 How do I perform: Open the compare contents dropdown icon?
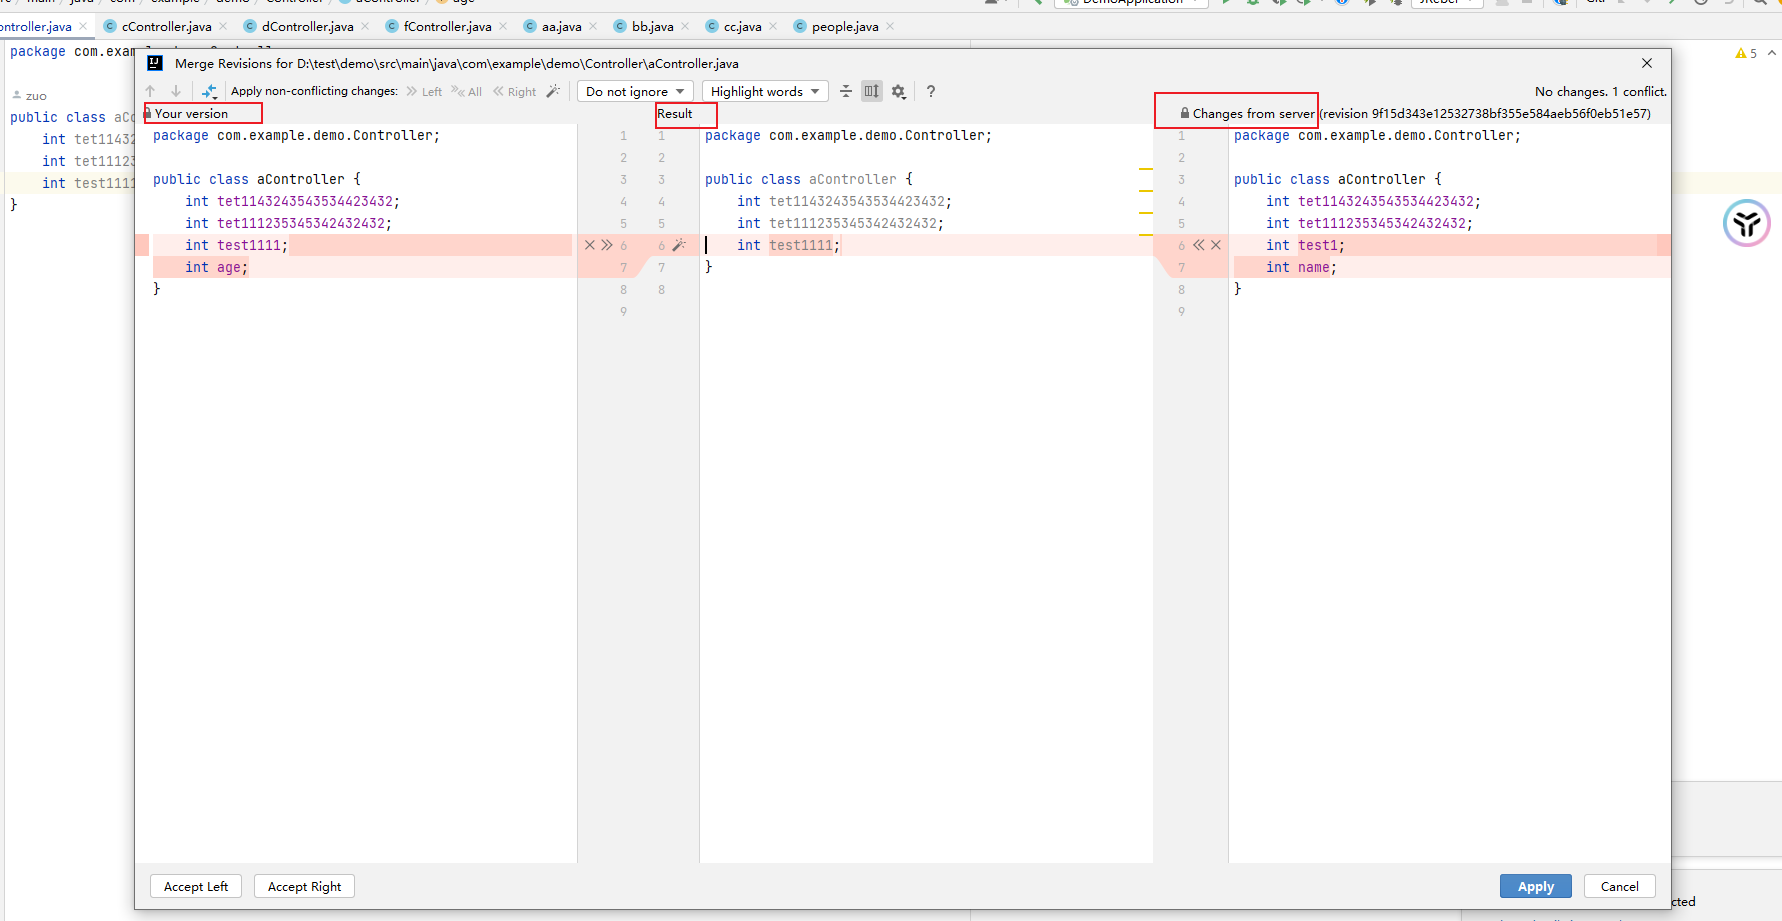pyautogui.click(x=209, y=91)
